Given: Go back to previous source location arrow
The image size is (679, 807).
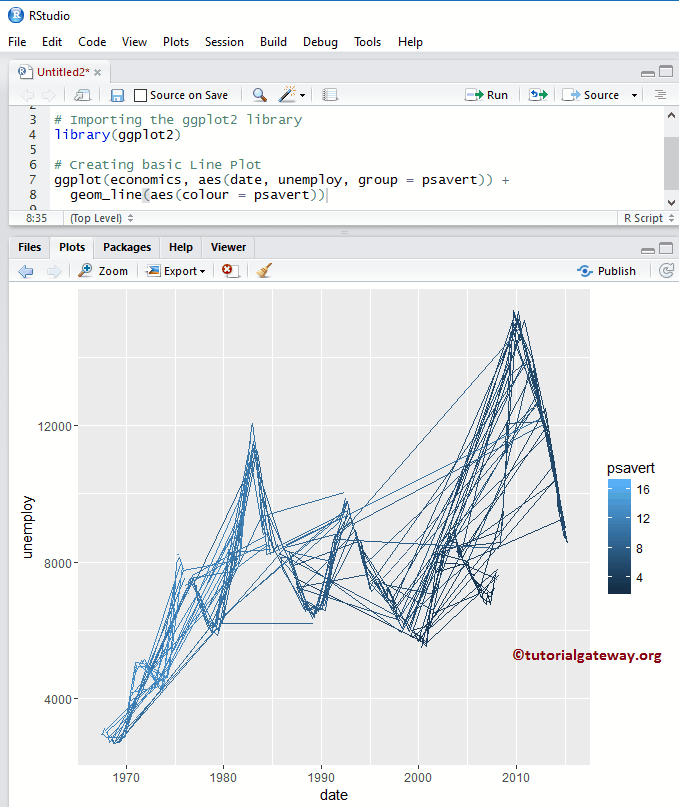Looking at the screenshot, I should [27, 95].
